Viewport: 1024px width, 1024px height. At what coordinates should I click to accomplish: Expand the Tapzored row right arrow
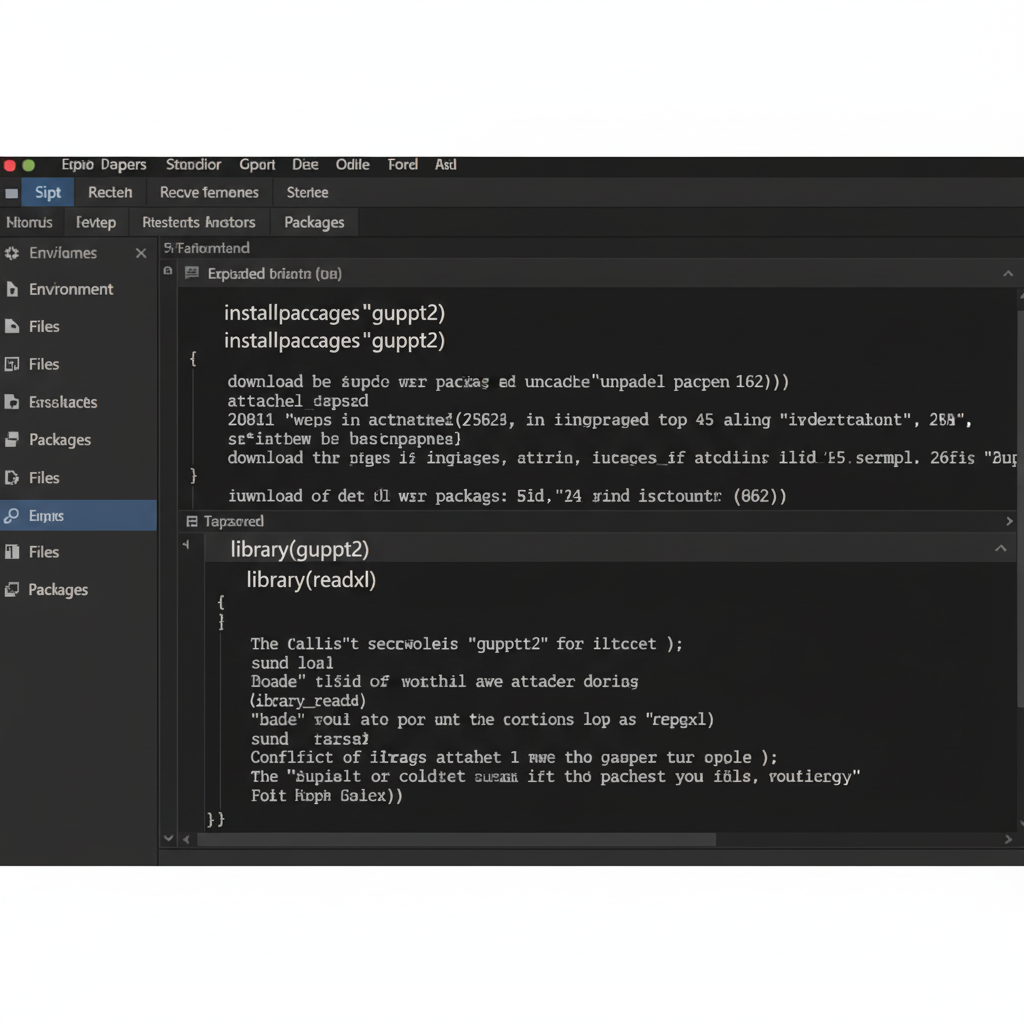[x=1008, y=521]
